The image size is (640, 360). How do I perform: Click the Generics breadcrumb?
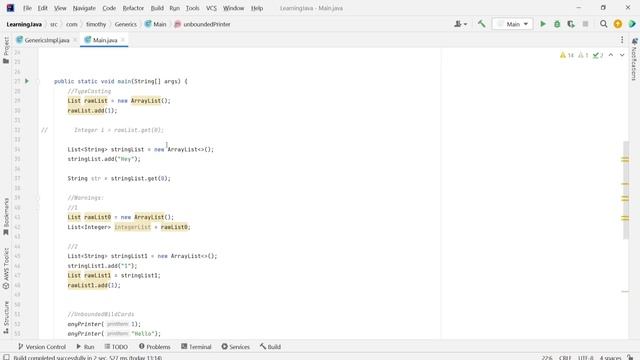126,24
